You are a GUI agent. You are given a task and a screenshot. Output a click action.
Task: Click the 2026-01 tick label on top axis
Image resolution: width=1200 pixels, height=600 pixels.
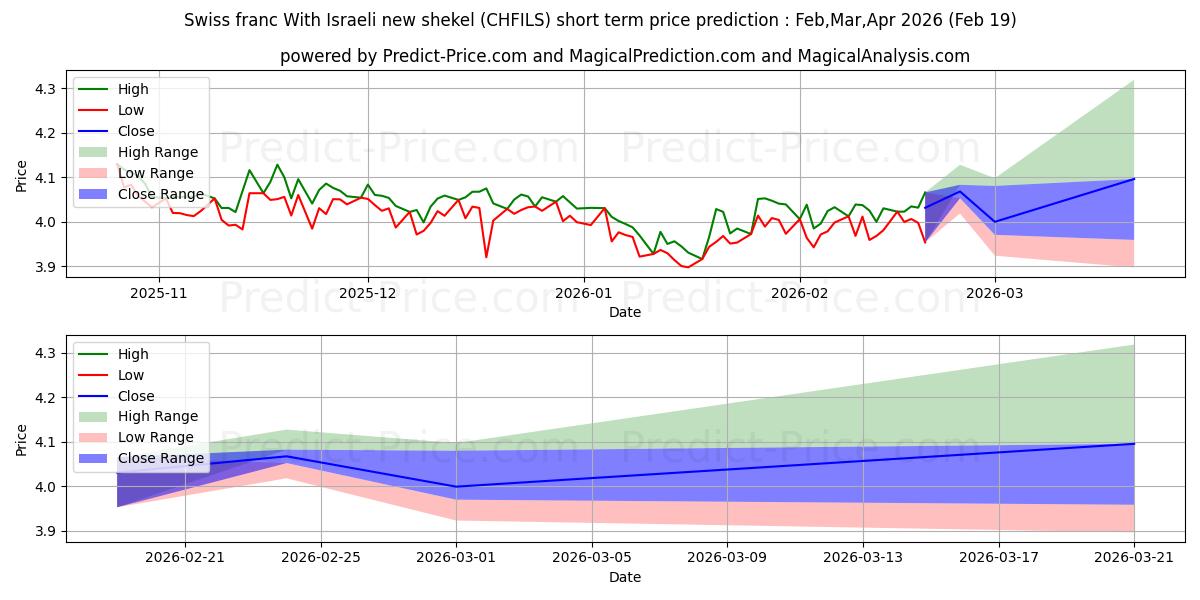point(583,293)
